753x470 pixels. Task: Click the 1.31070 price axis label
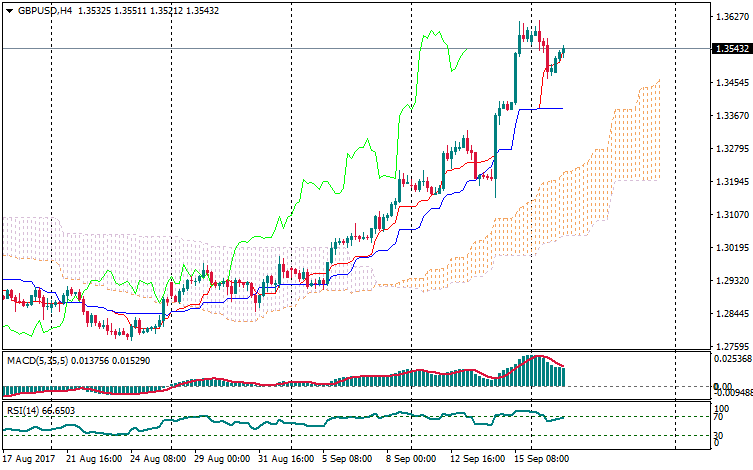pyautogui.click(x=731, y=215)
